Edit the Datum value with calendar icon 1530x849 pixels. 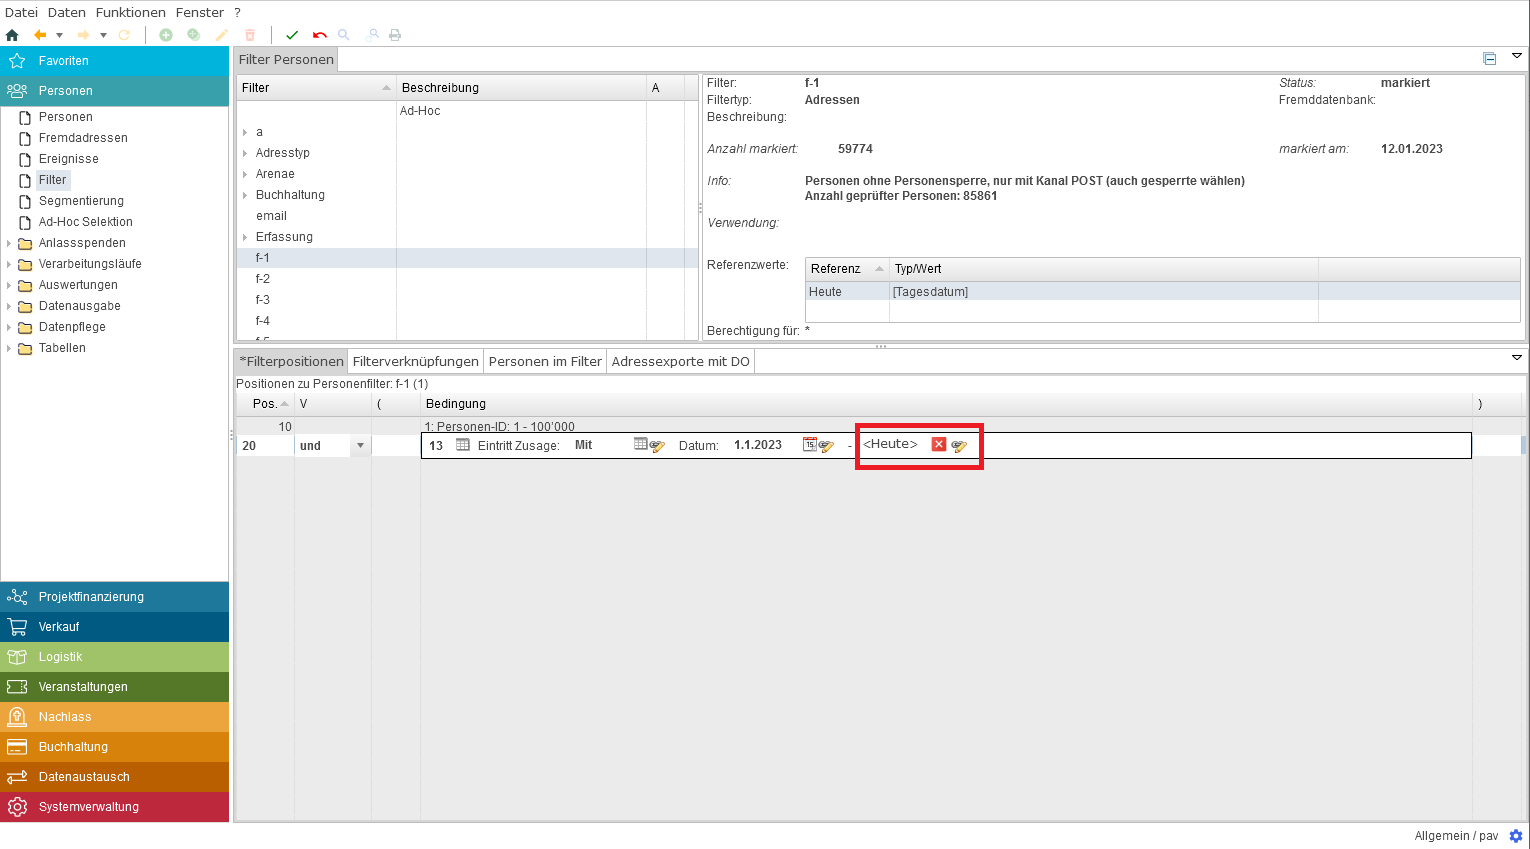pos(818,445)
